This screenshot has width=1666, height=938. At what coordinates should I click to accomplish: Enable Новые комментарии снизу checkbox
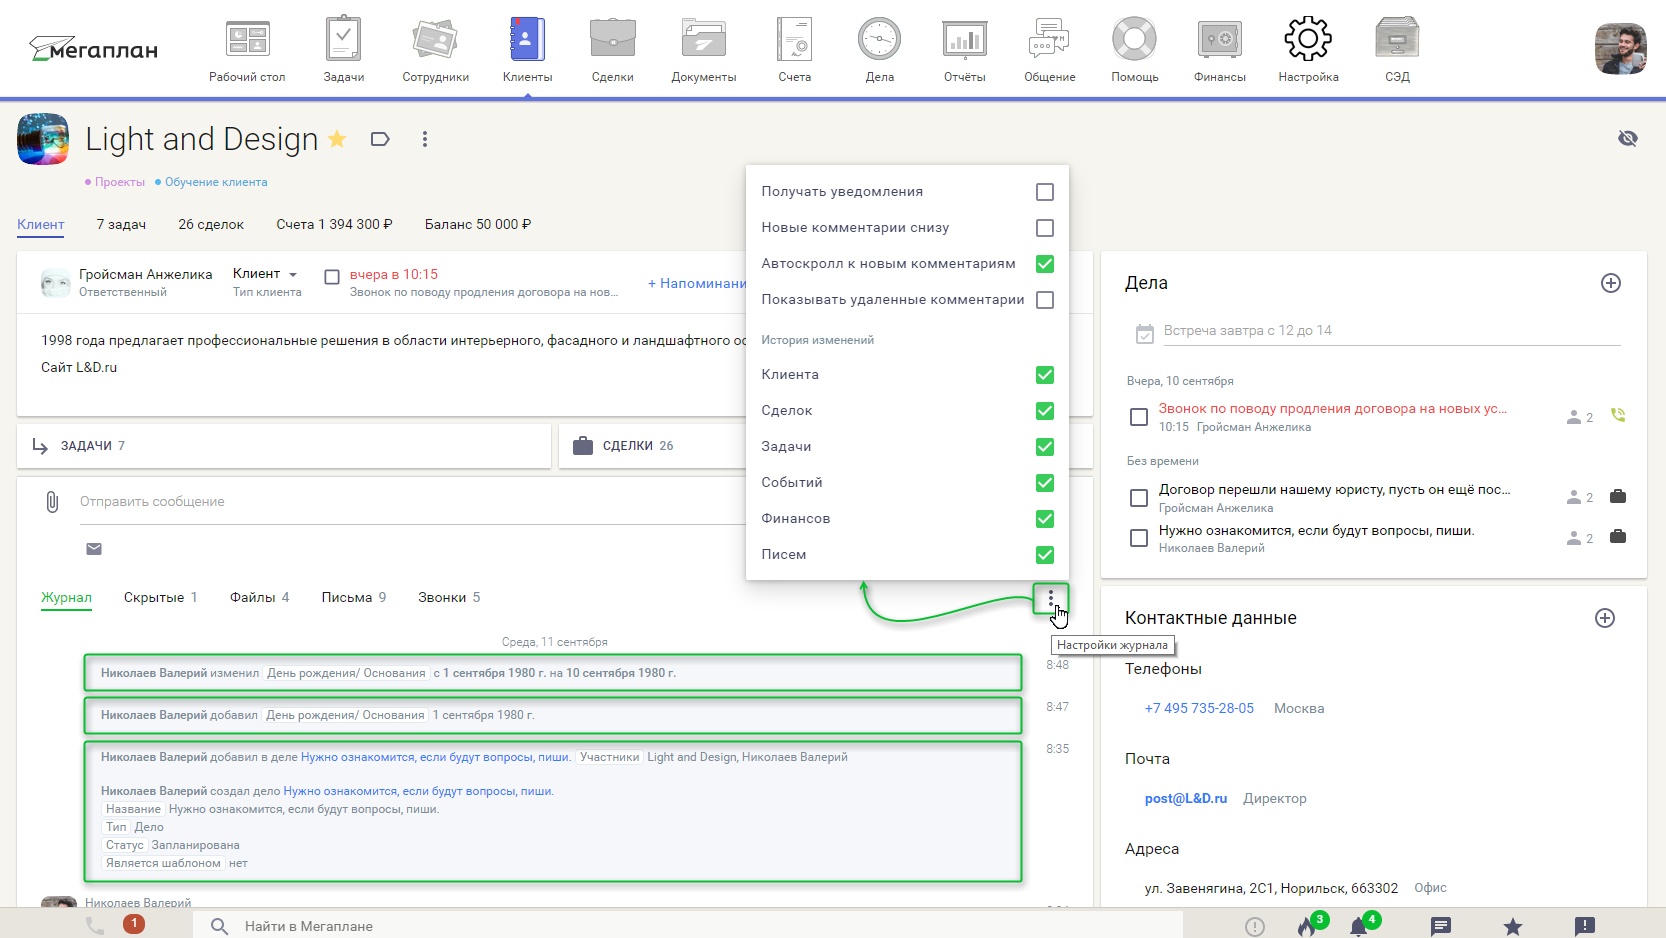[1045, 228]
